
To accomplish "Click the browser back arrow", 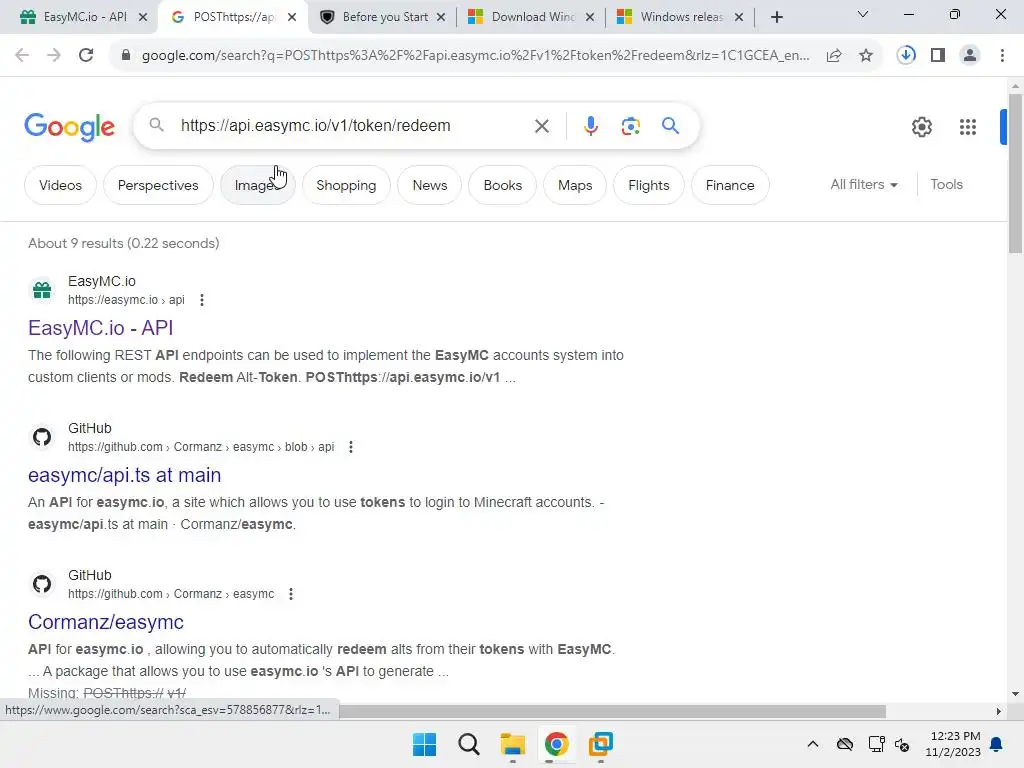I will coord(22,56).
